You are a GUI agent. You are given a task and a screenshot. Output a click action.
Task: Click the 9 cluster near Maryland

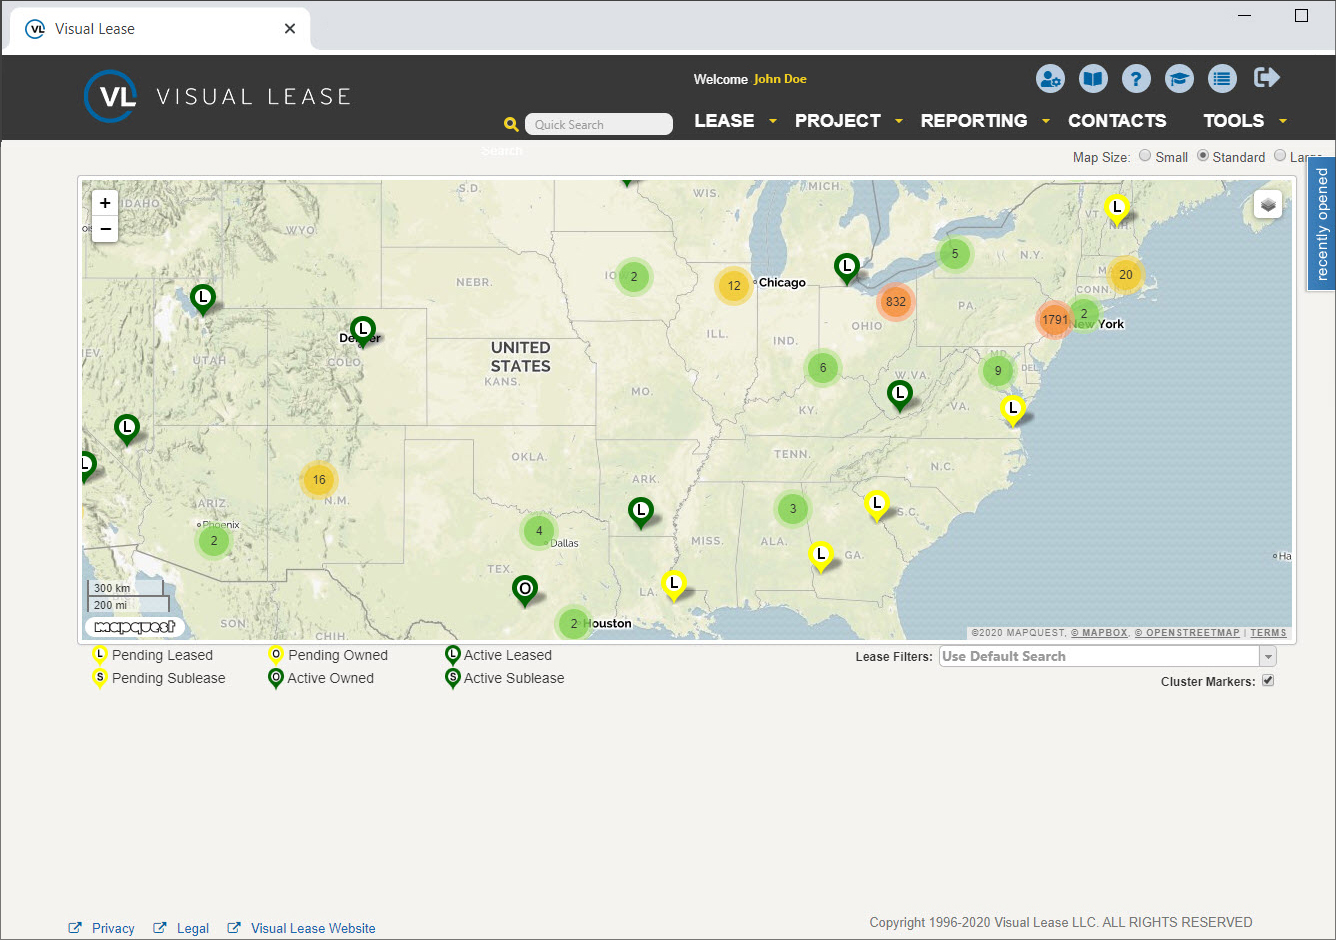pyautogui.click(x=998, y=371)
